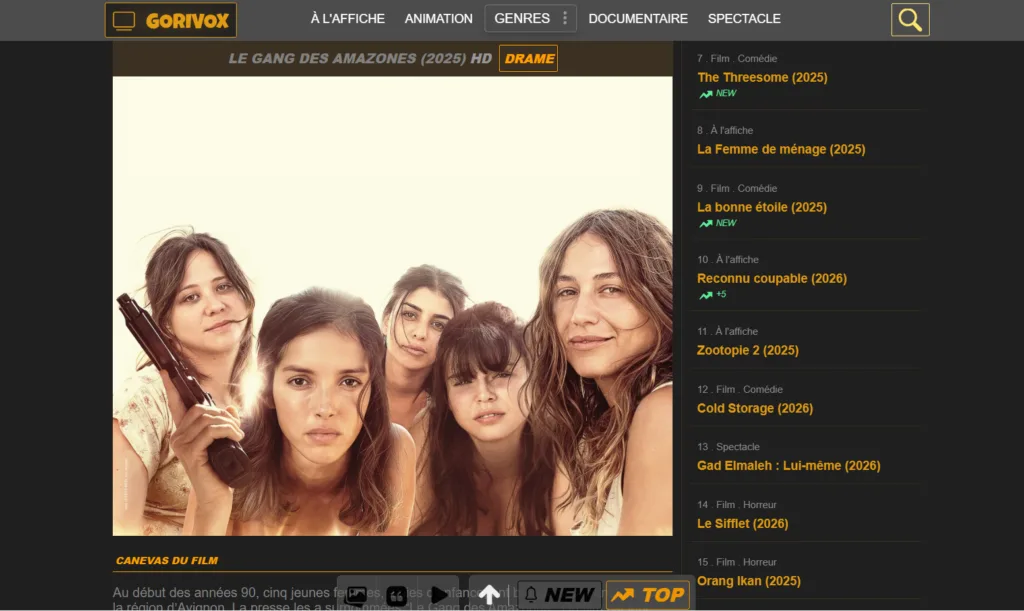Viewport: 1024px width, 611px height.
Task: Click the Gang des Amazones movie poster
Action: tap(392, 305)
